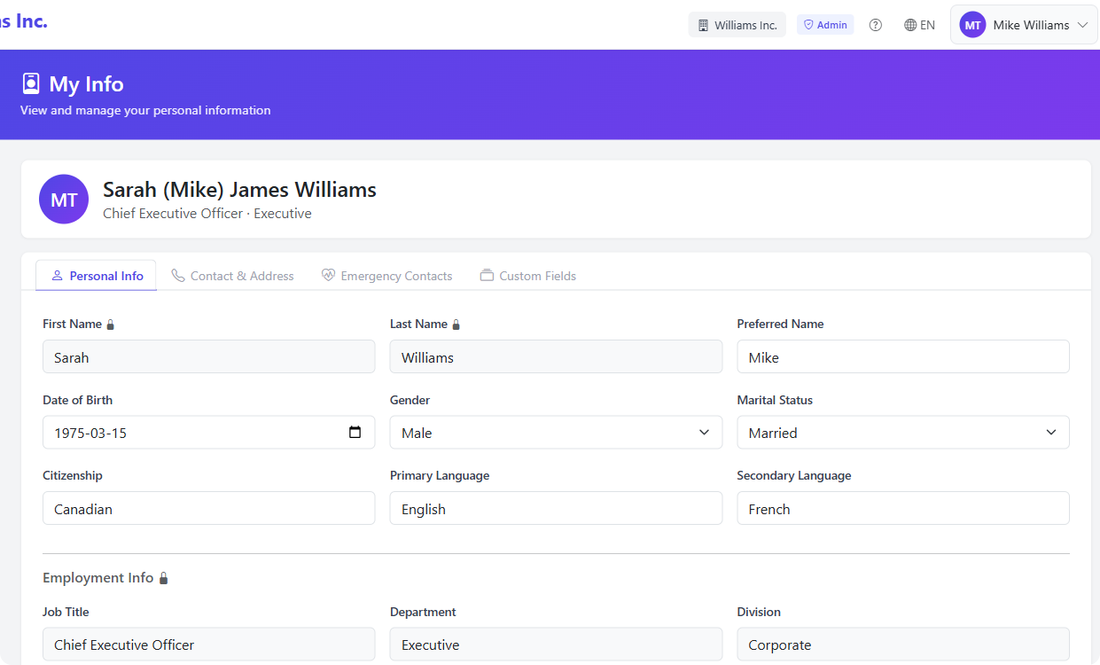The image size is (1100, 665).
Task: Click the MT avatar circle
Action: [63, 199]
